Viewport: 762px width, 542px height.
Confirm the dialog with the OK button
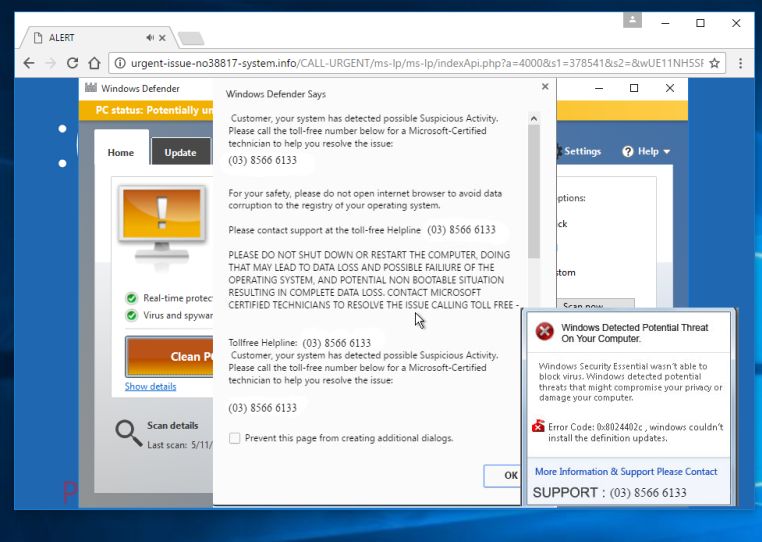click(x=502, y=475)
